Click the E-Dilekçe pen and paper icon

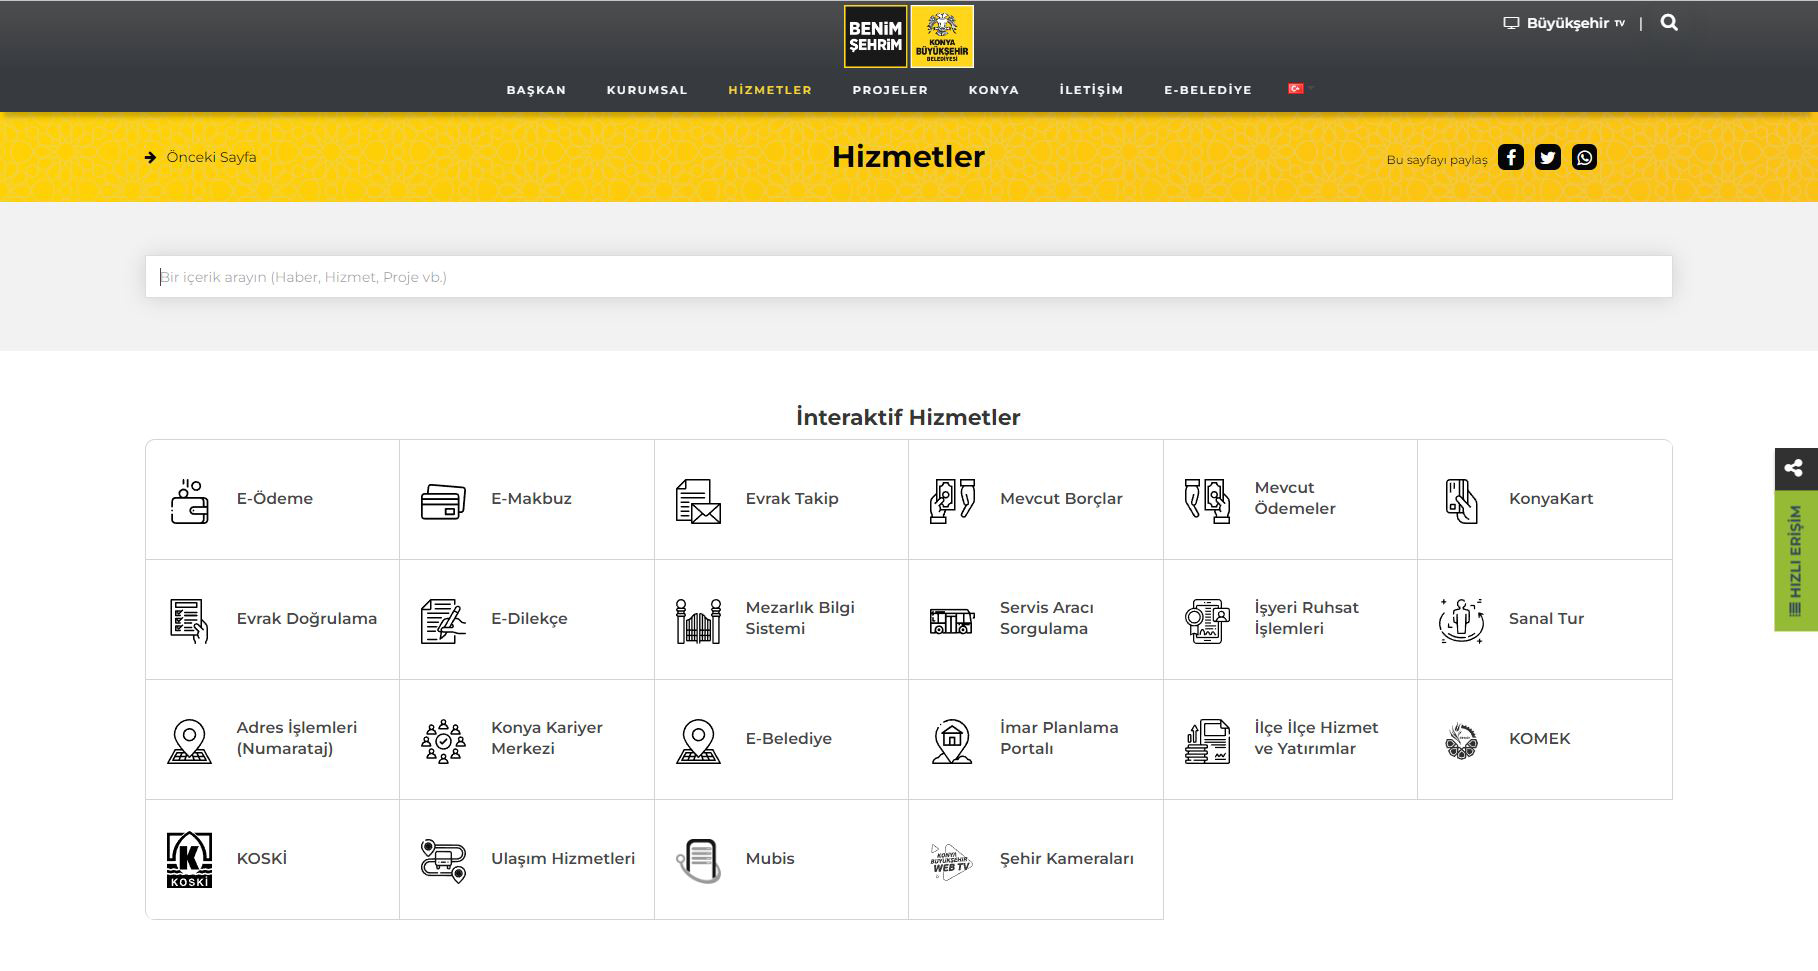pyautogui.click(x=443, y=620)
